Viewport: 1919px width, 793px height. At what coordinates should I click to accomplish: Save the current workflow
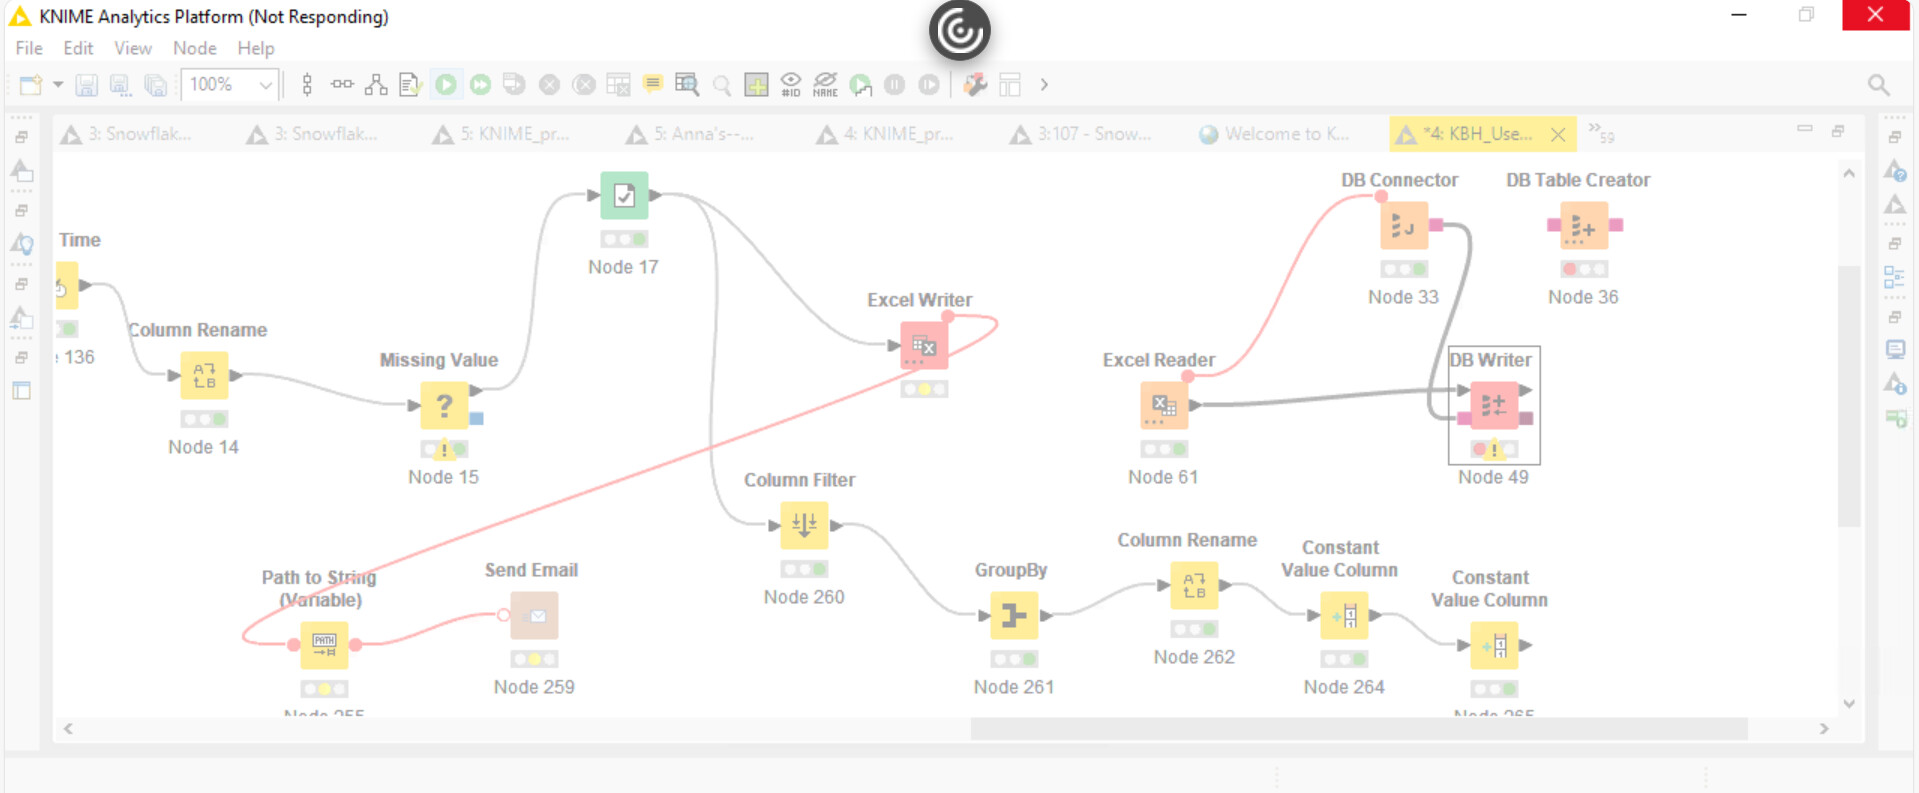click(87, 85)
